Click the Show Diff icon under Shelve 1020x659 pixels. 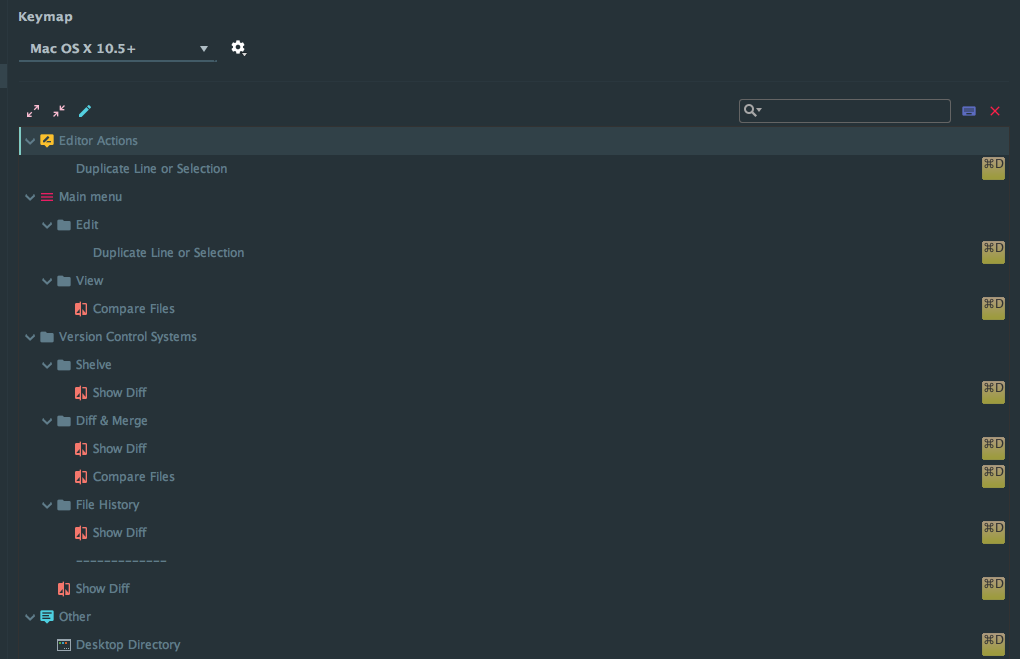click(x=81, y=392)
